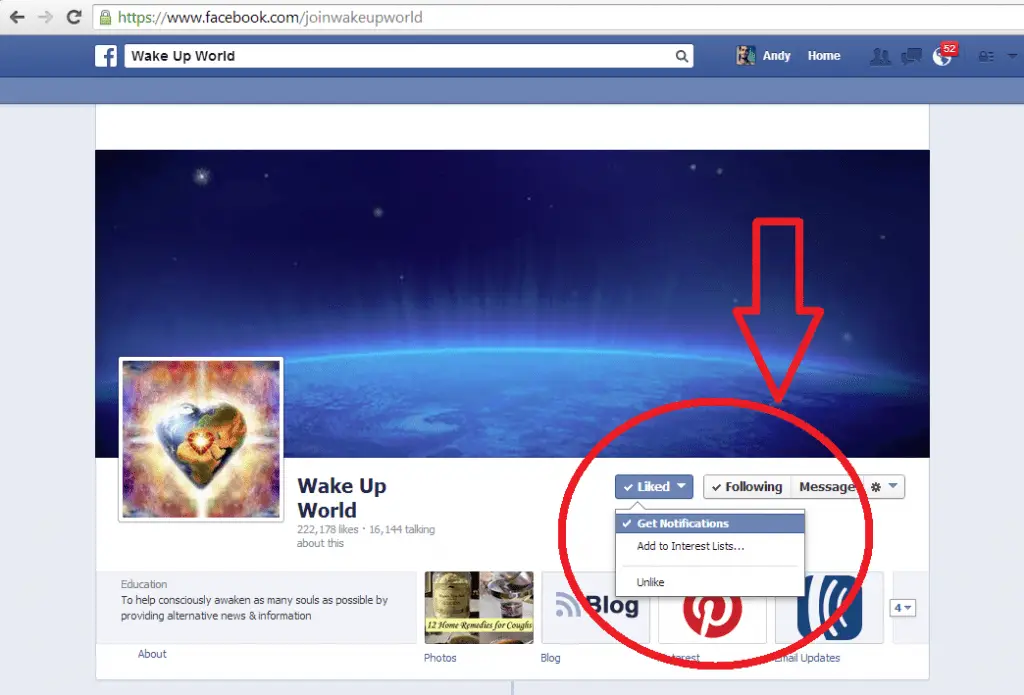Viewport: 1024px width, 695px height.
Task: Click the browser back arrow
Action: coord(17,17)
